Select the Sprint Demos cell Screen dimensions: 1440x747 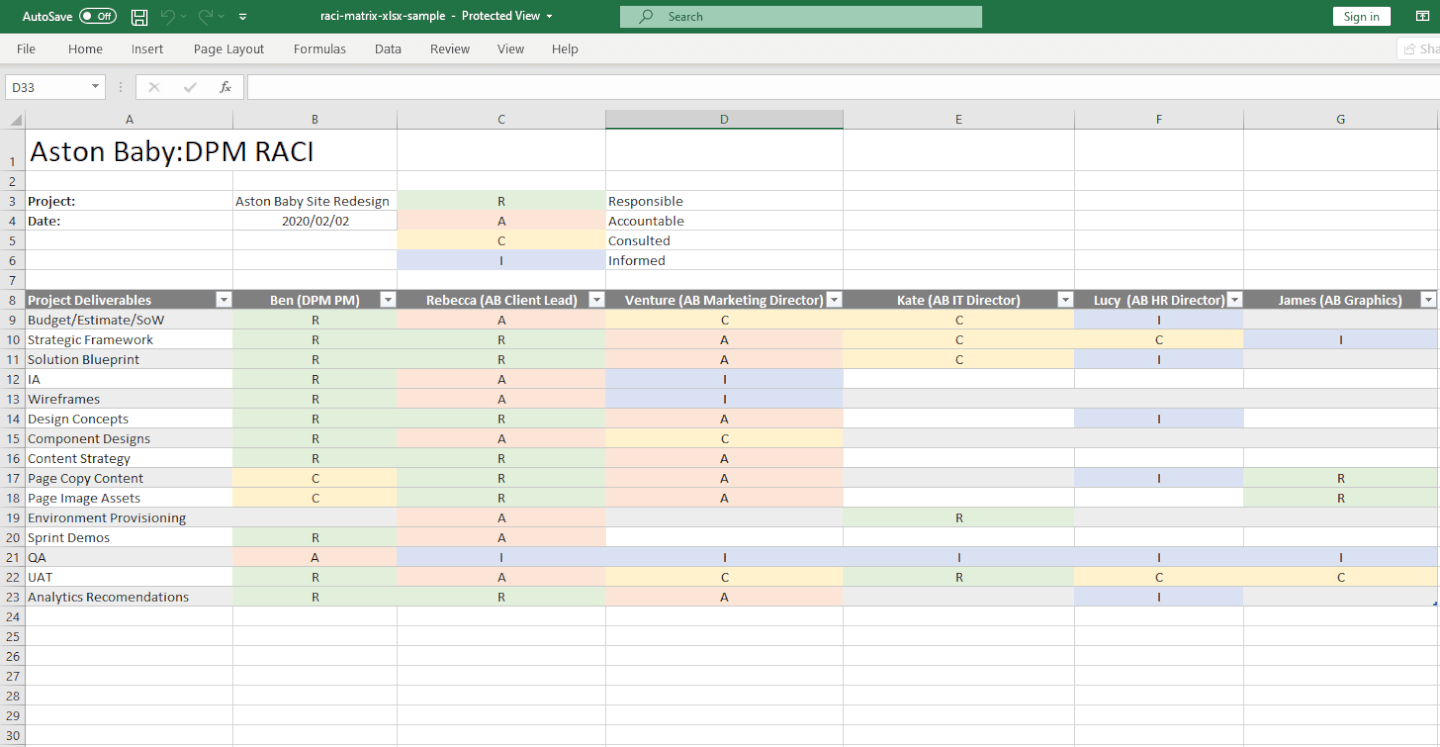coord(129,537)
